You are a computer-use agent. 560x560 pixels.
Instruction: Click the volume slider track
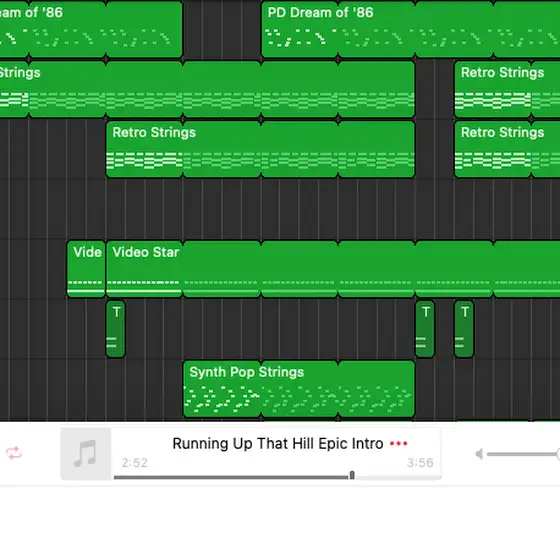click(x=522, y=454)
